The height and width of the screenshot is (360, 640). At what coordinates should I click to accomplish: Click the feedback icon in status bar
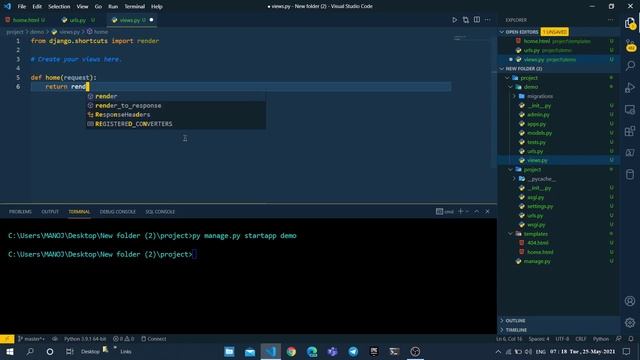tap(619, 339)
